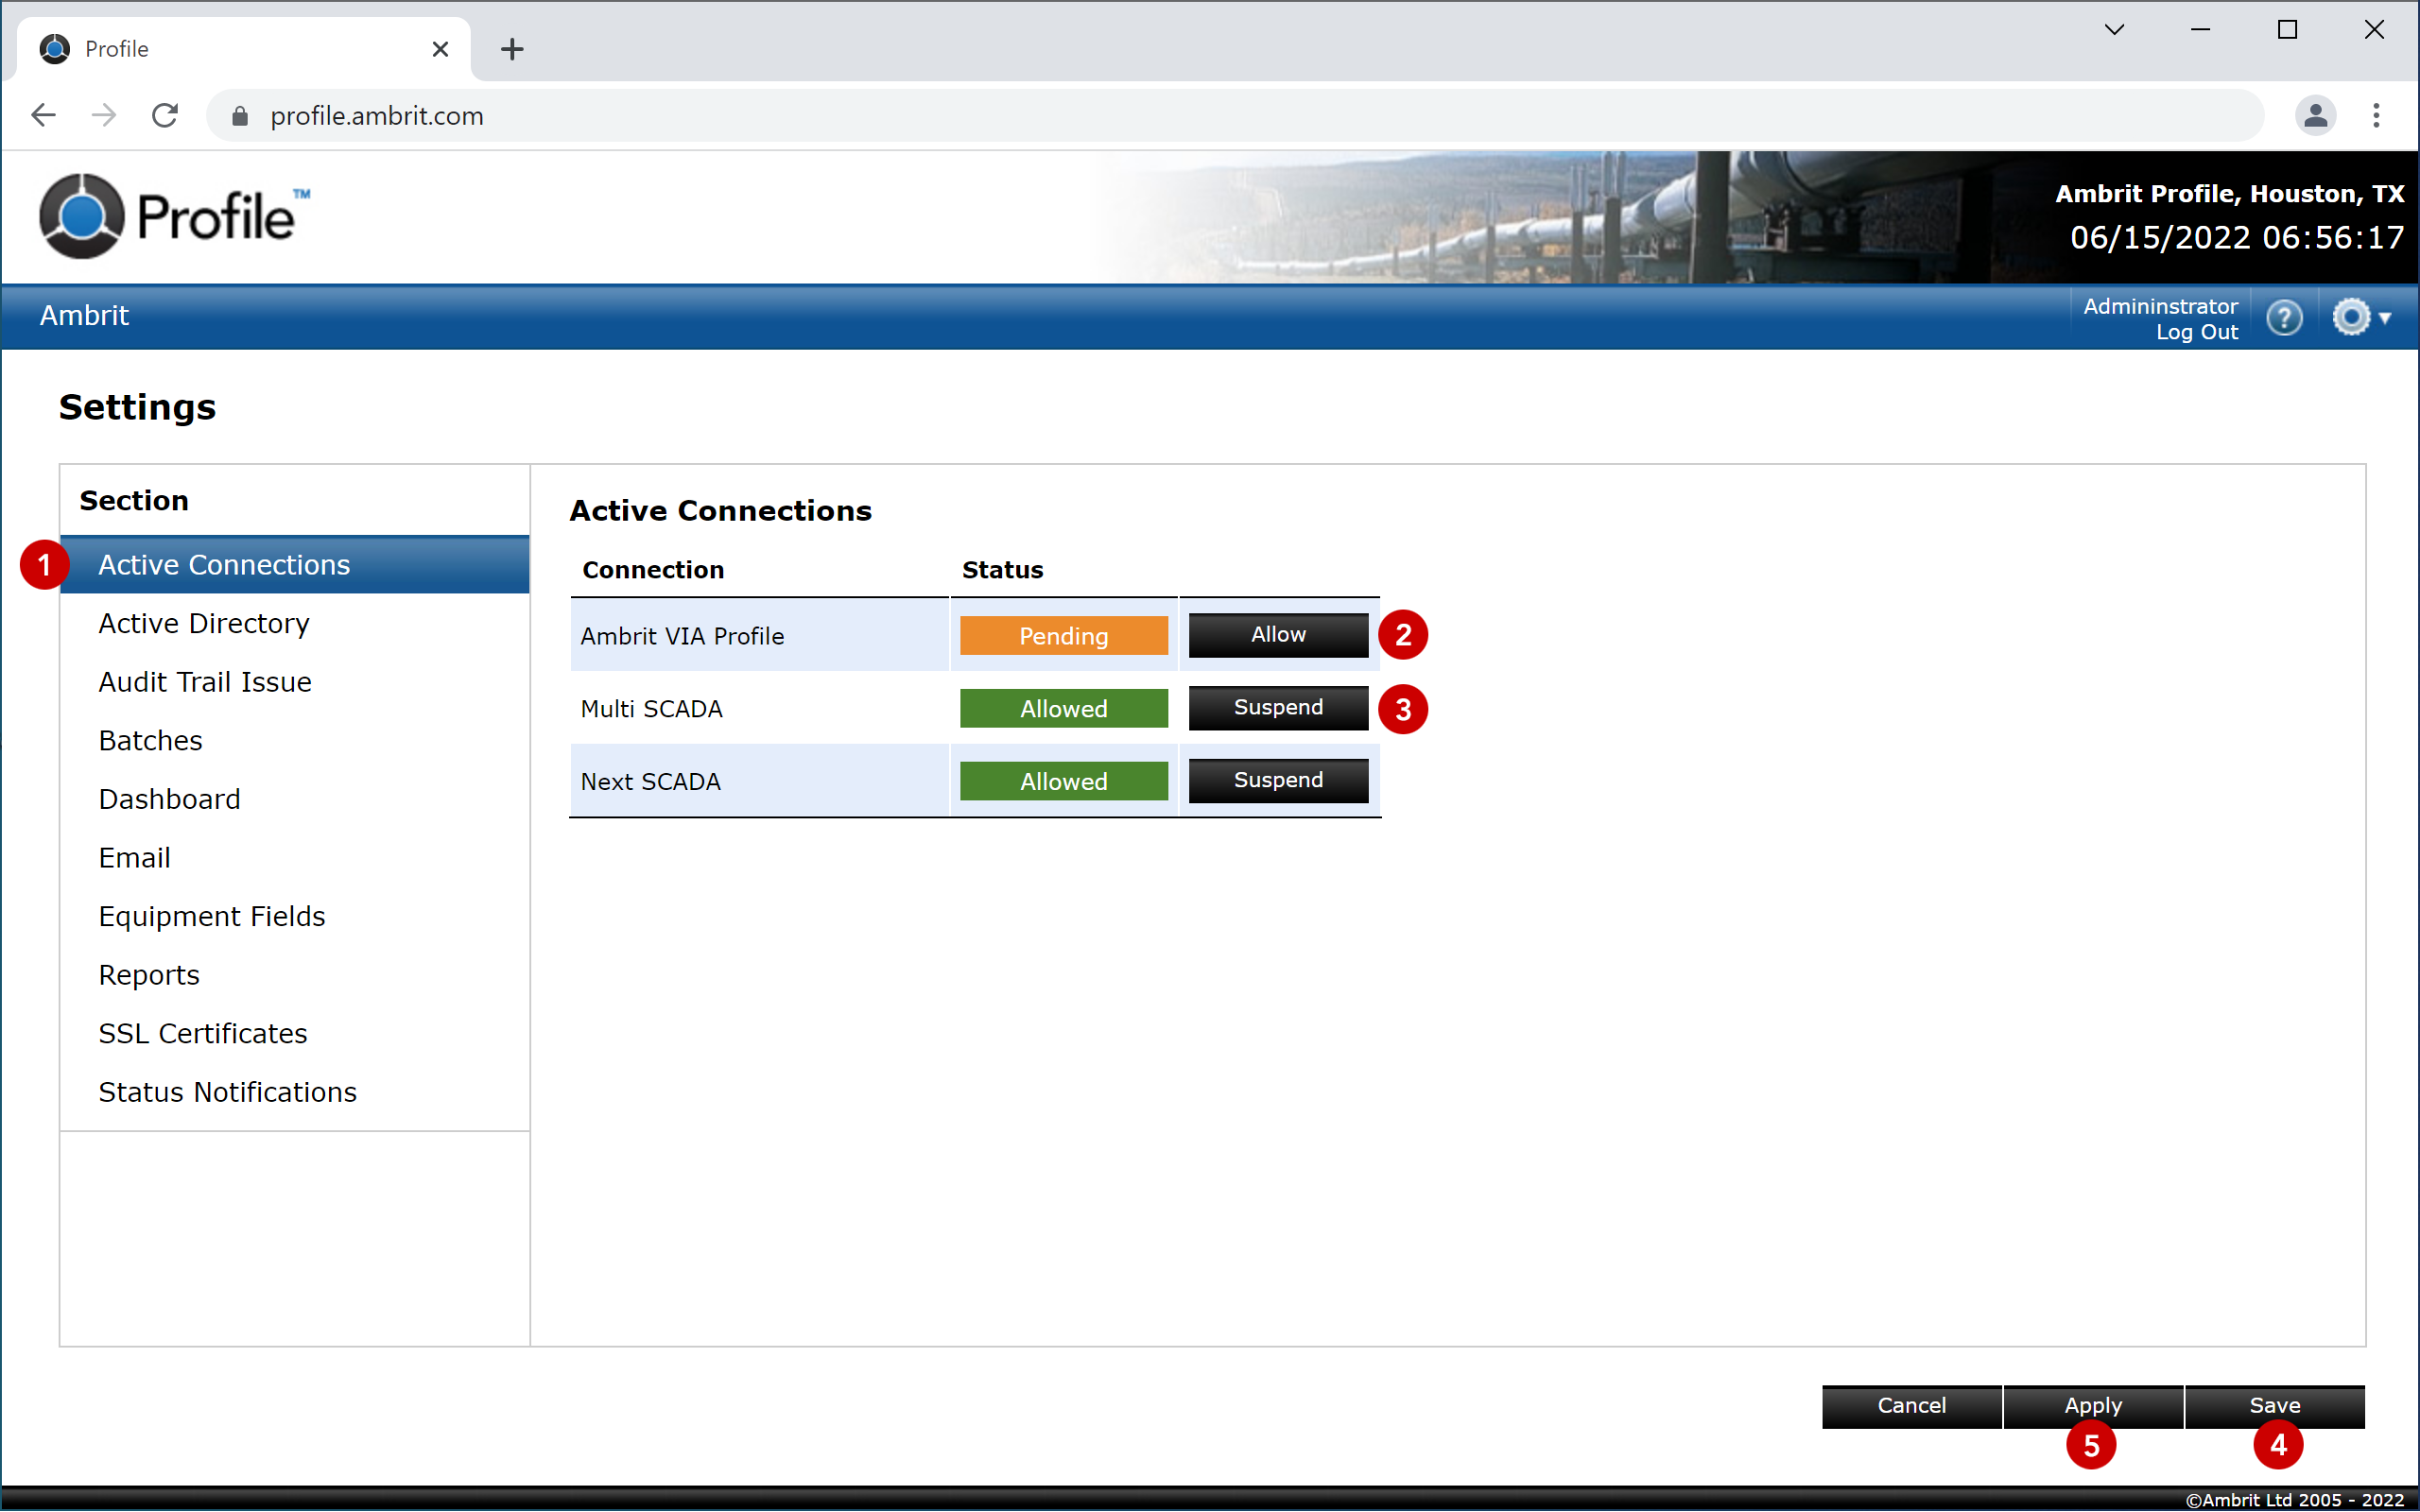
Task: Click the Status column header
Action: pos(1002,570)
